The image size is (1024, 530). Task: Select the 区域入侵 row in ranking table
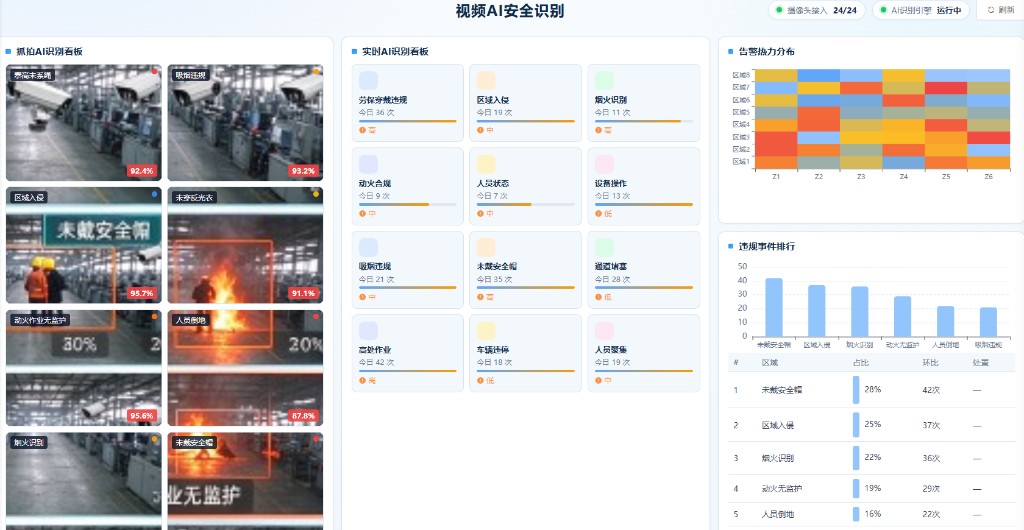click(872, 425)
